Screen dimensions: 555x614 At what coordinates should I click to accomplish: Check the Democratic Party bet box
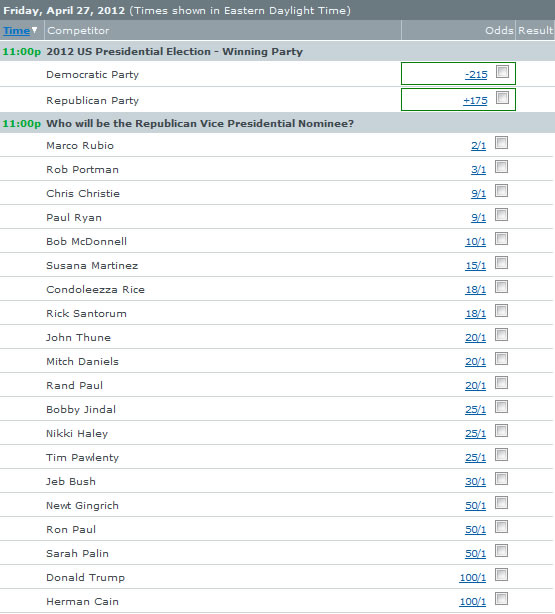502,72
